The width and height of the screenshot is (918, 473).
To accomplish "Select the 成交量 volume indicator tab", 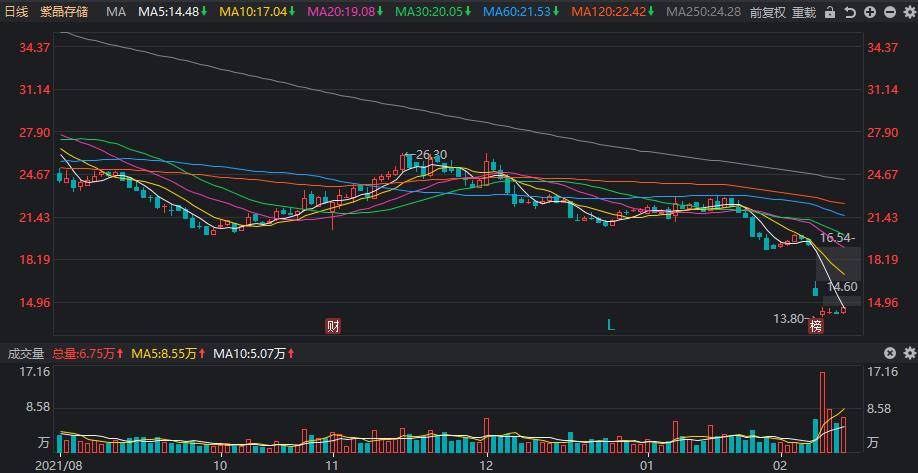I will click(x=25, y=353).
